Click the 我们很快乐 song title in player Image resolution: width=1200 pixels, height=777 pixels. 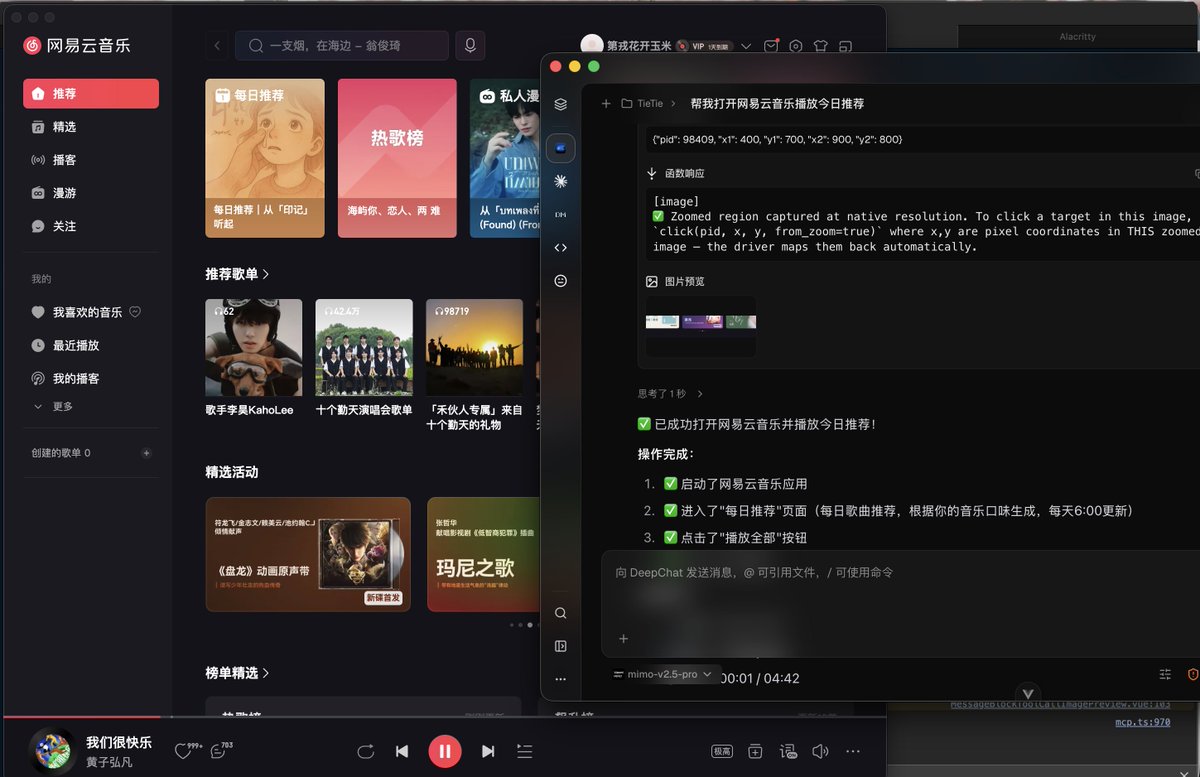click(x=119, y=742)
